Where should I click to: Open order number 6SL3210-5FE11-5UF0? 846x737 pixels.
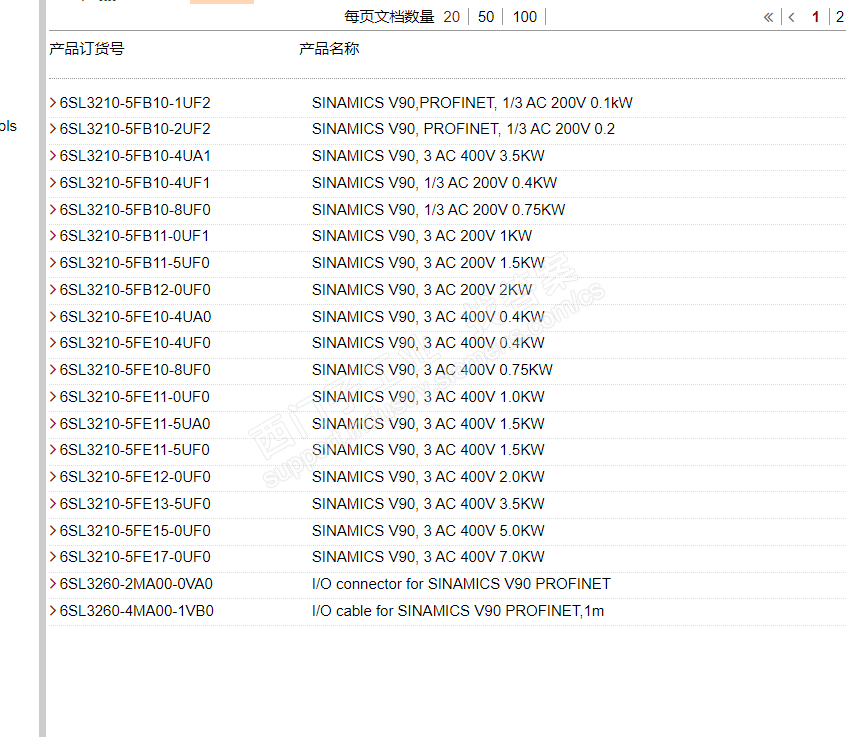(x=134, y=449)
